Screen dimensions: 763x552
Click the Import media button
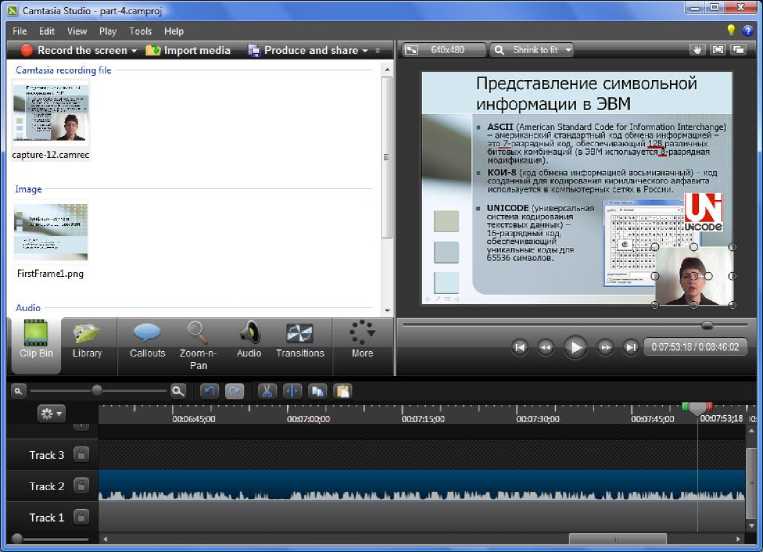pos(188,50)
